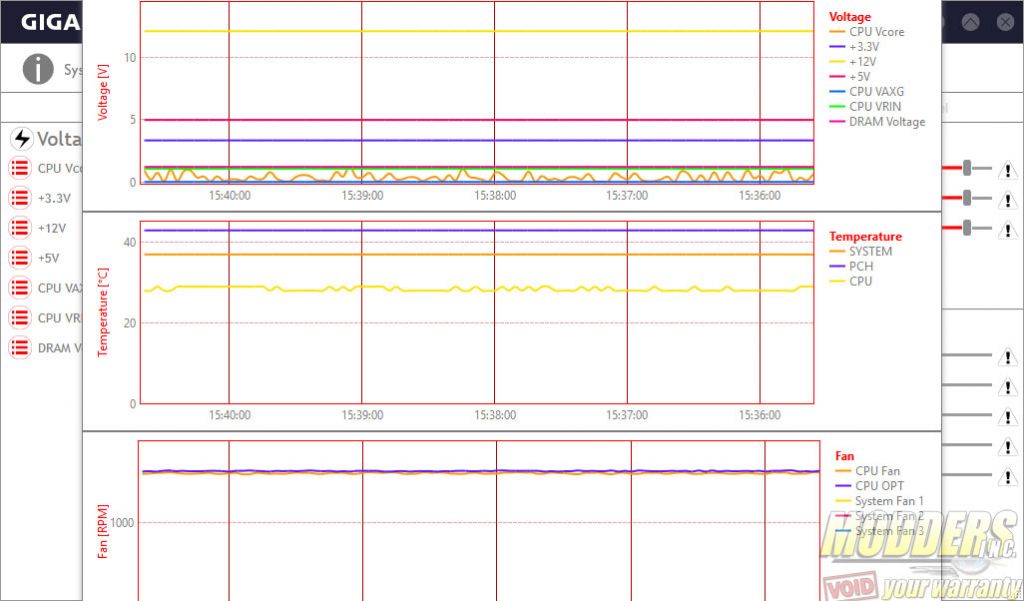Select +12V in the Voltage legend
This screenshot has width=1024, height=601.
click(x=853, y=61)
